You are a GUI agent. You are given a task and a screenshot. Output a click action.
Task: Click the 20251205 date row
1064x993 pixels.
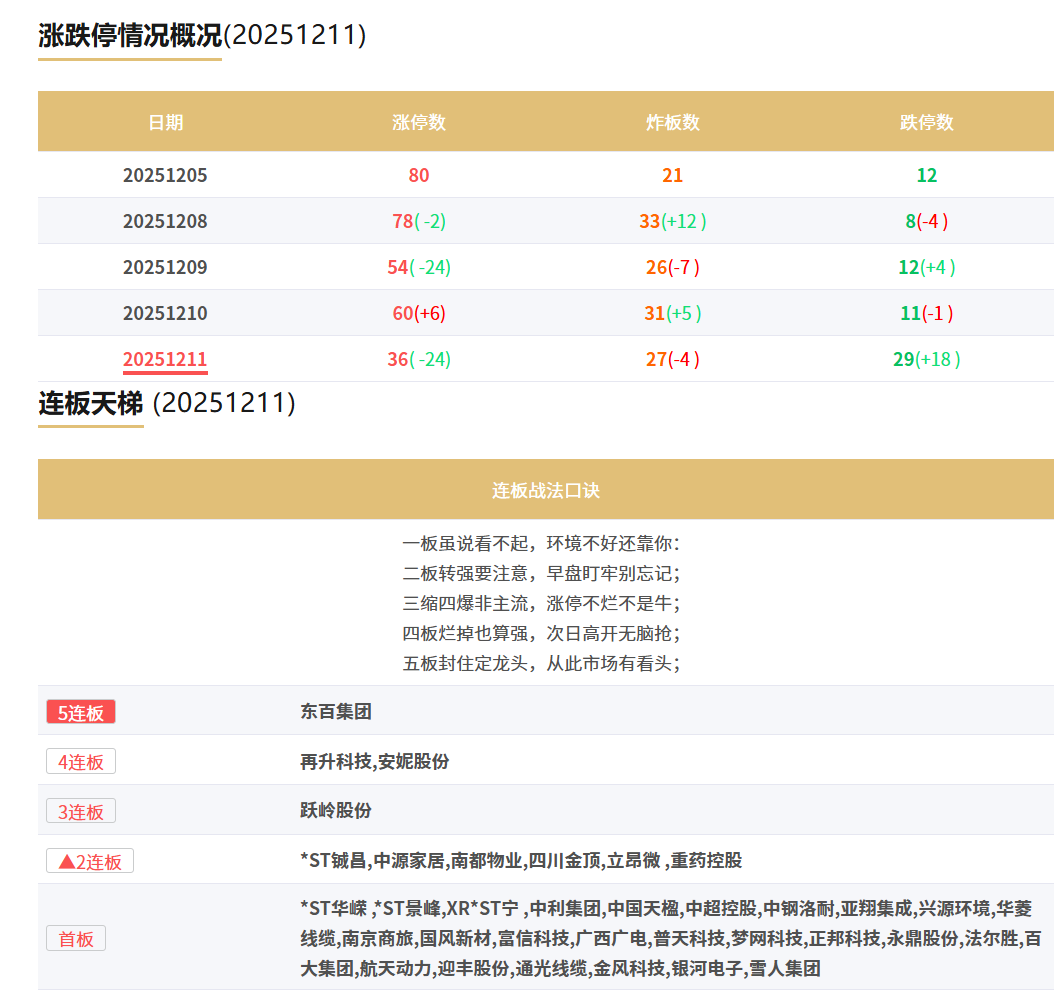(165, 174)
